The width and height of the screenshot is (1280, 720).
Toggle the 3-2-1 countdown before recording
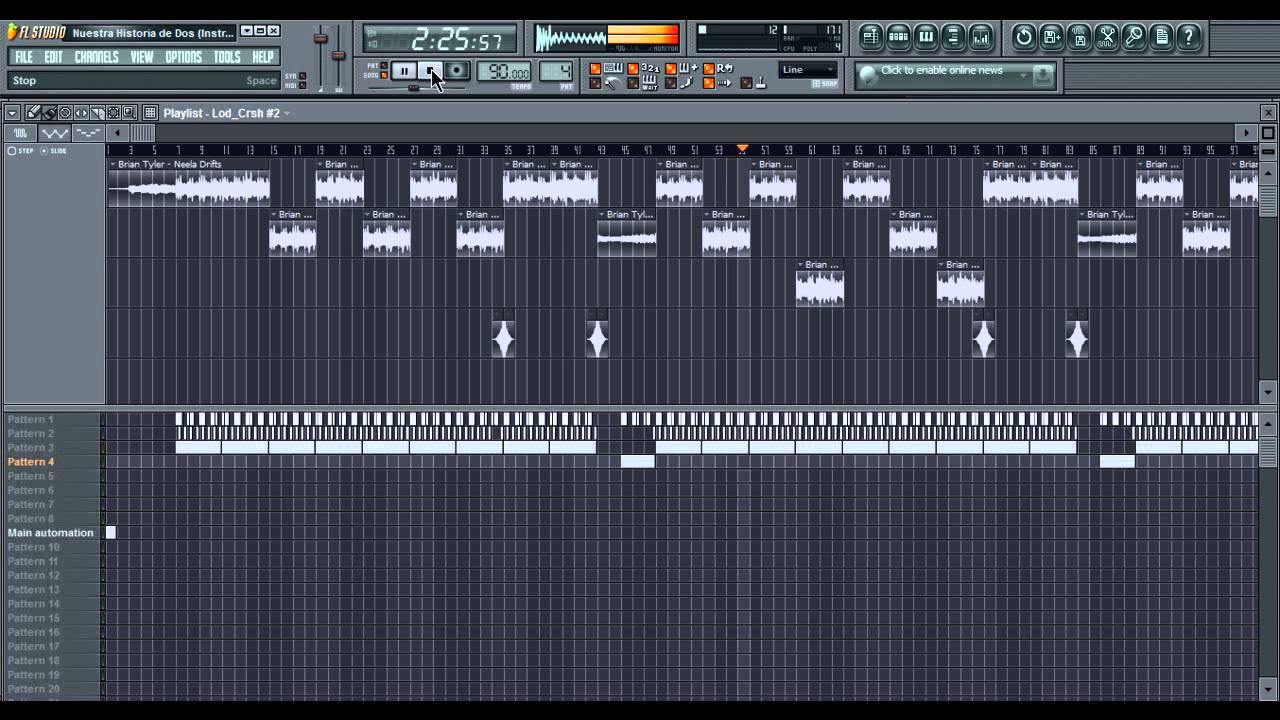click(x=641, y=68)
